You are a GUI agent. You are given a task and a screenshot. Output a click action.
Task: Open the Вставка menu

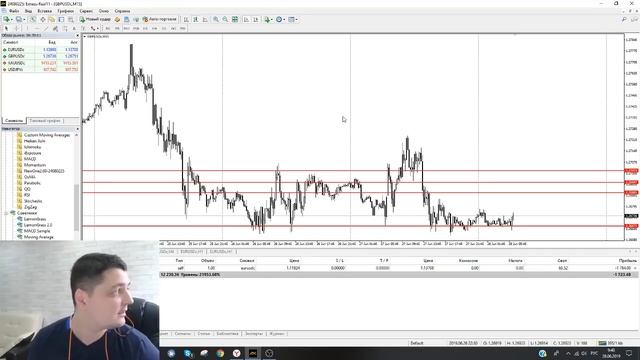click(x=44, y=11)
